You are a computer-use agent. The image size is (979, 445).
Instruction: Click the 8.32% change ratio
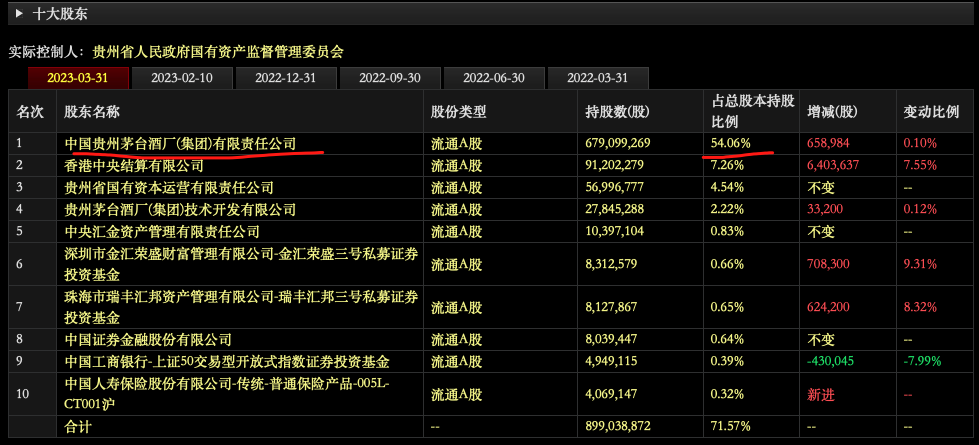pos(920,307)
